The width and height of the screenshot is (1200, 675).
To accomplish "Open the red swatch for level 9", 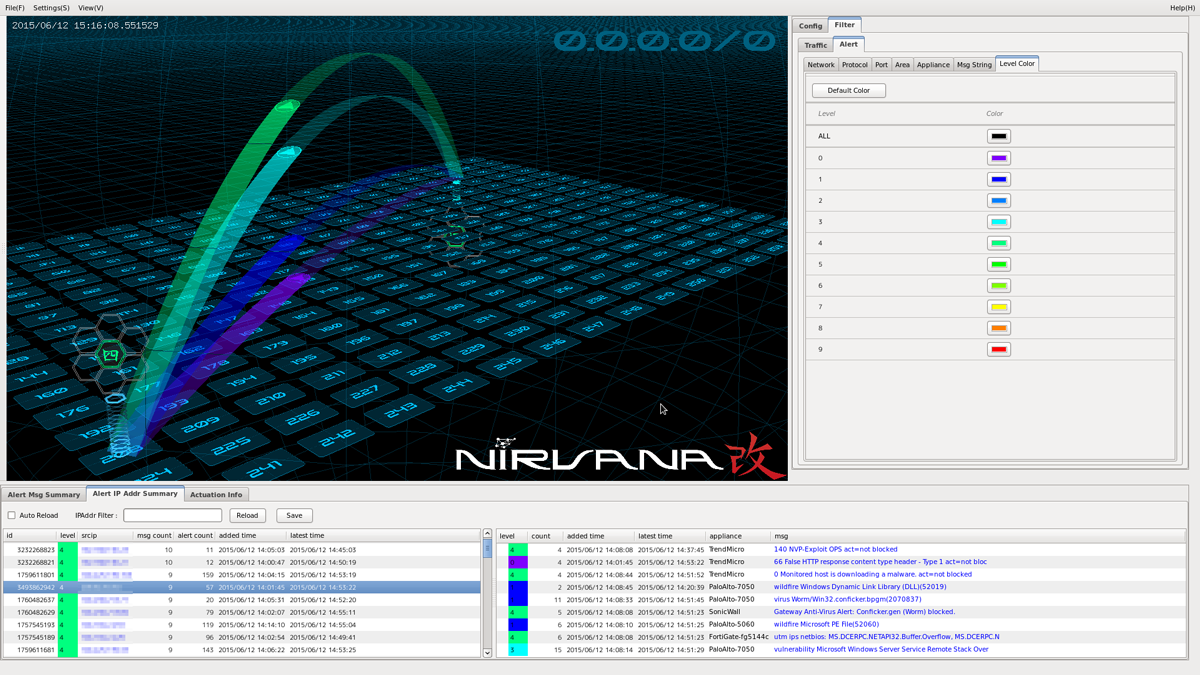I will (x=998, y=349).
